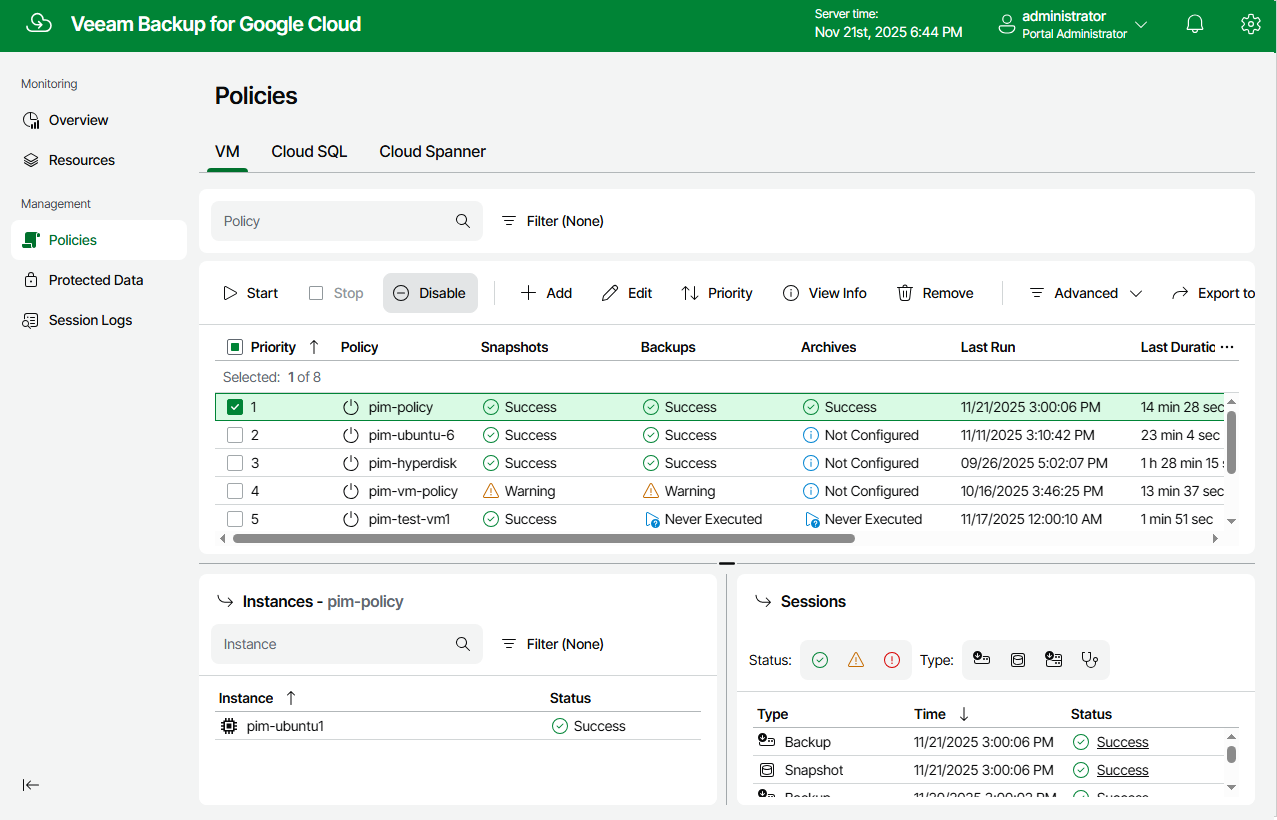
Task: Click the VM chip icon beside pim-ubuntu1
Action: (x=229, y=726)
